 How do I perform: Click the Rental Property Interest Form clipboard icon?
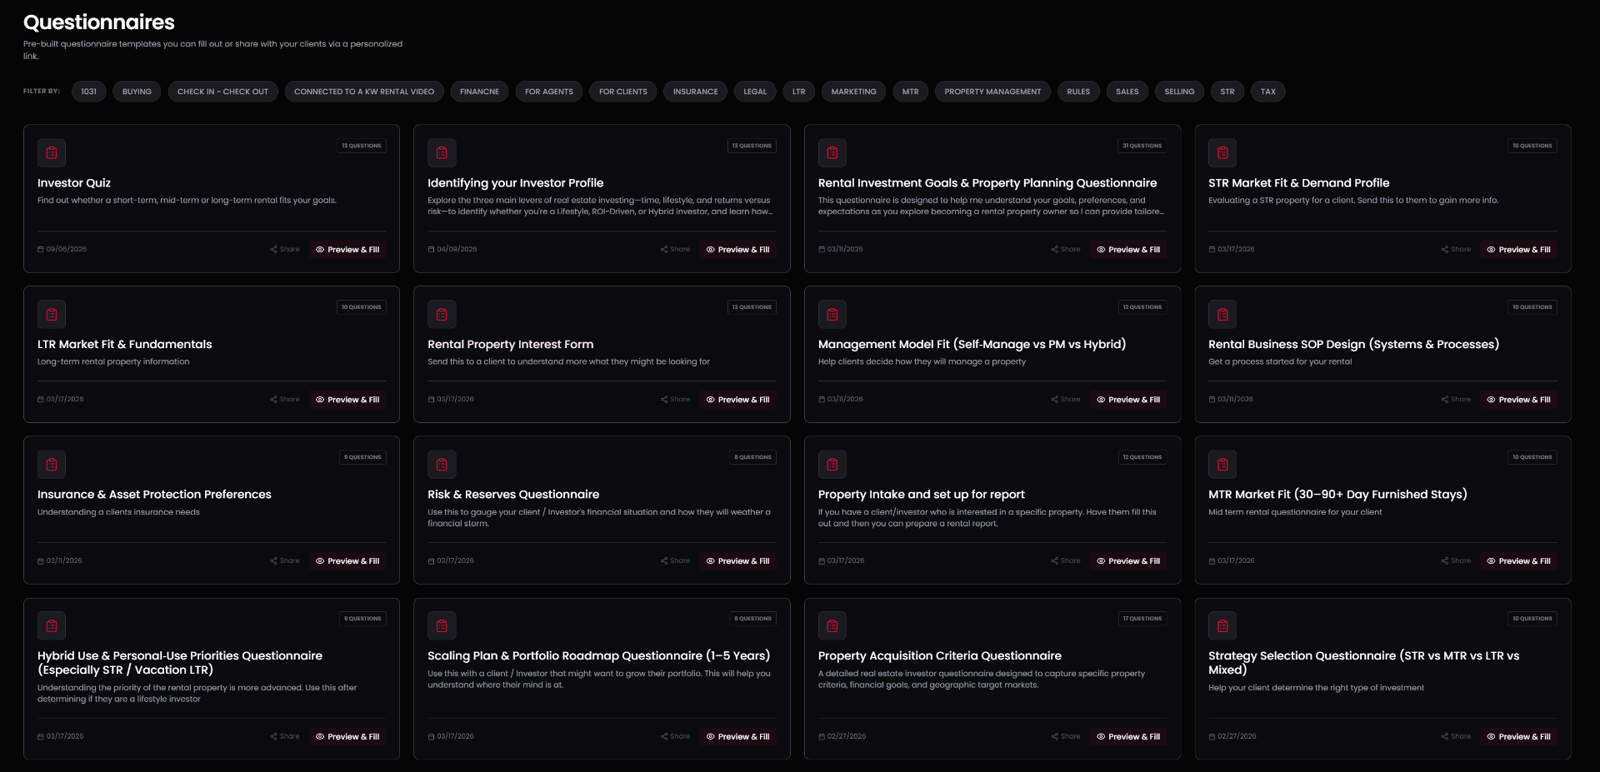click(442, 314)
